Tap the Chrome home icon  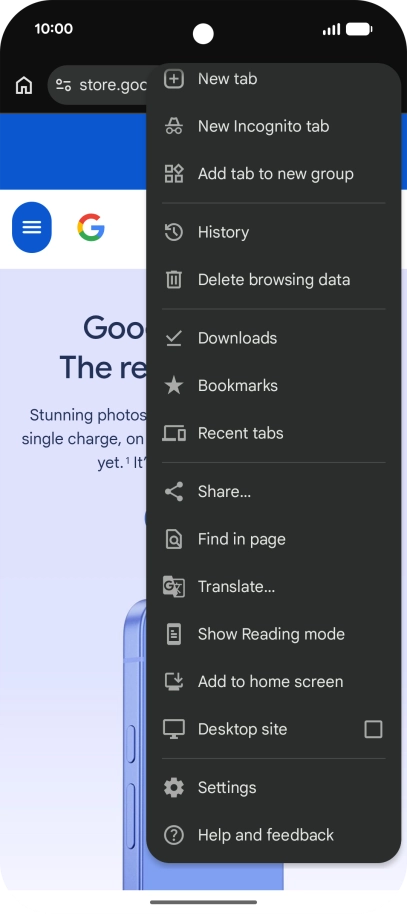point(24,85)
